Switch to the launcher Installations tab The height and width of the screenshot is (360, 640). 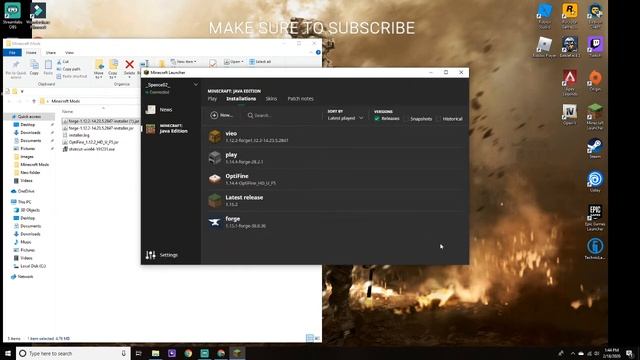coord(241,99)
